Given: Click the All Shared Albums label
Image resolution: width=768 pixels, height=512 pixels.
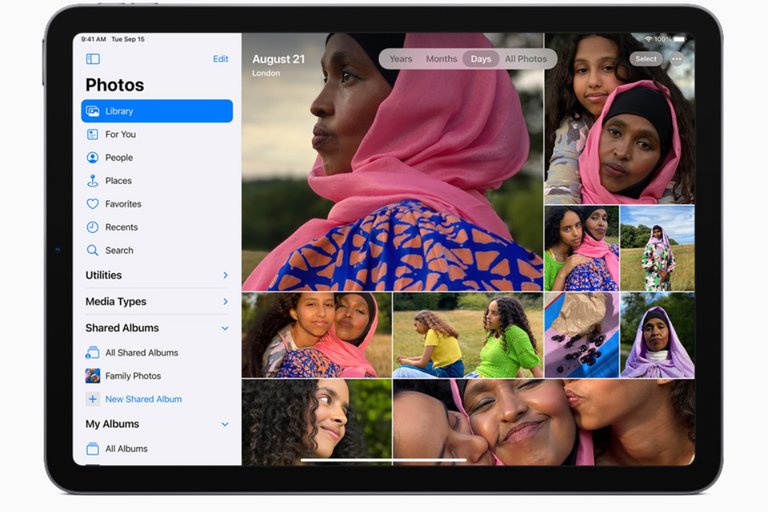Looking at the screenshot, I should pyautogui.click(x=142, y=352).
